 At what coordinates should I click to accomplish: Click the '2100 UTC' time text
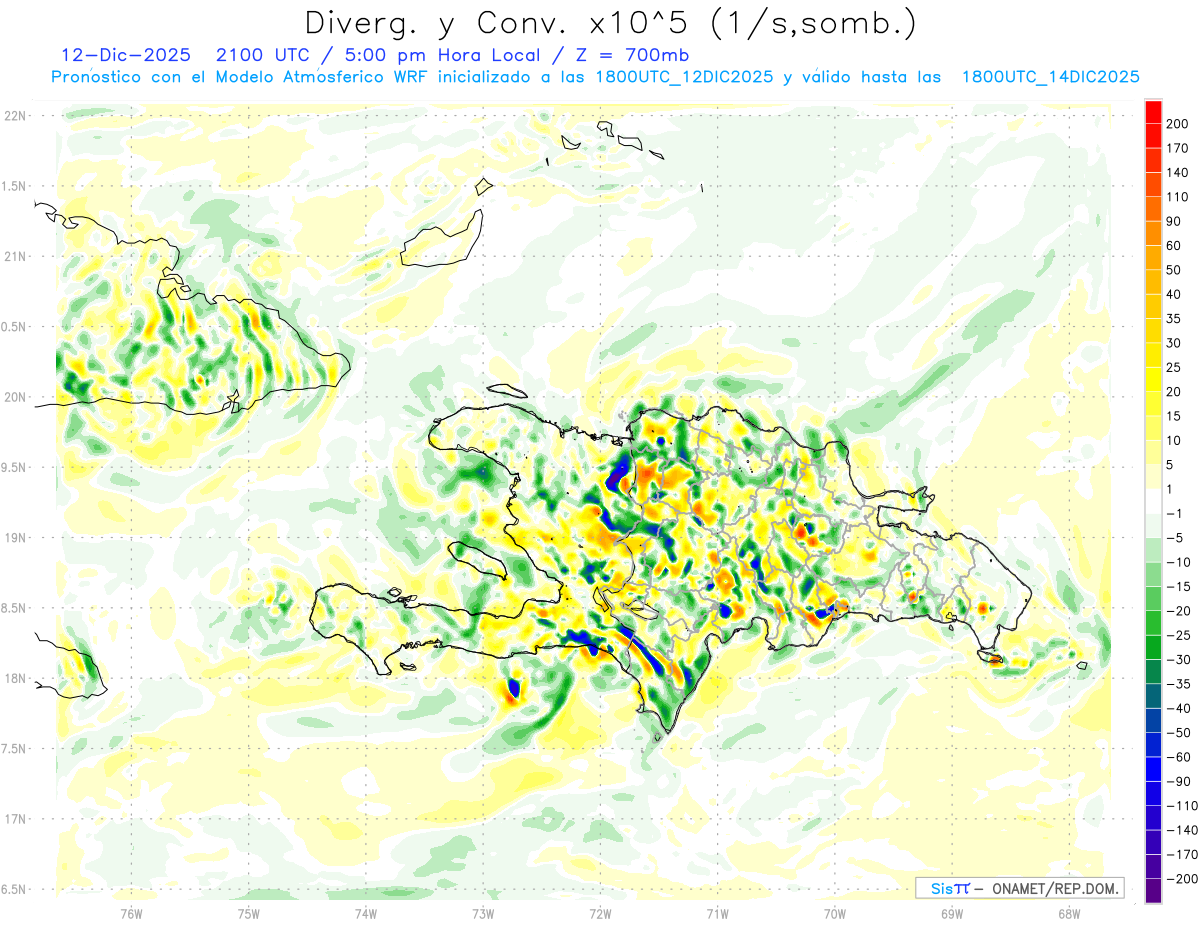(262, 54)
